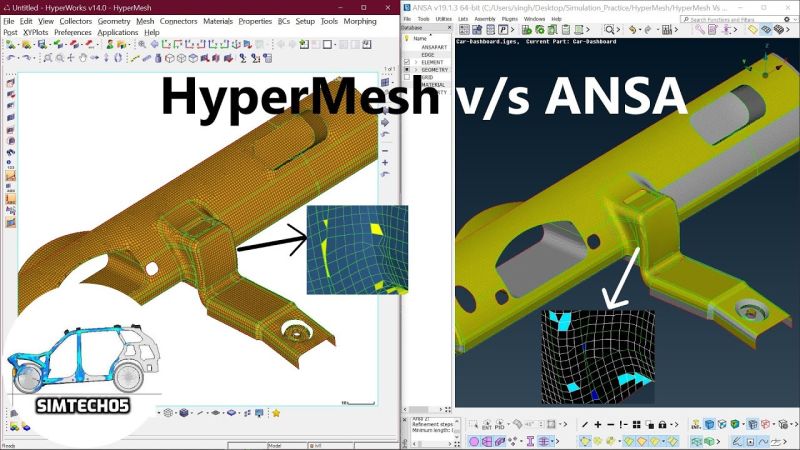
Task: Click the padlock icon in ANSA bottom toolbar
Action: point(662,424)
